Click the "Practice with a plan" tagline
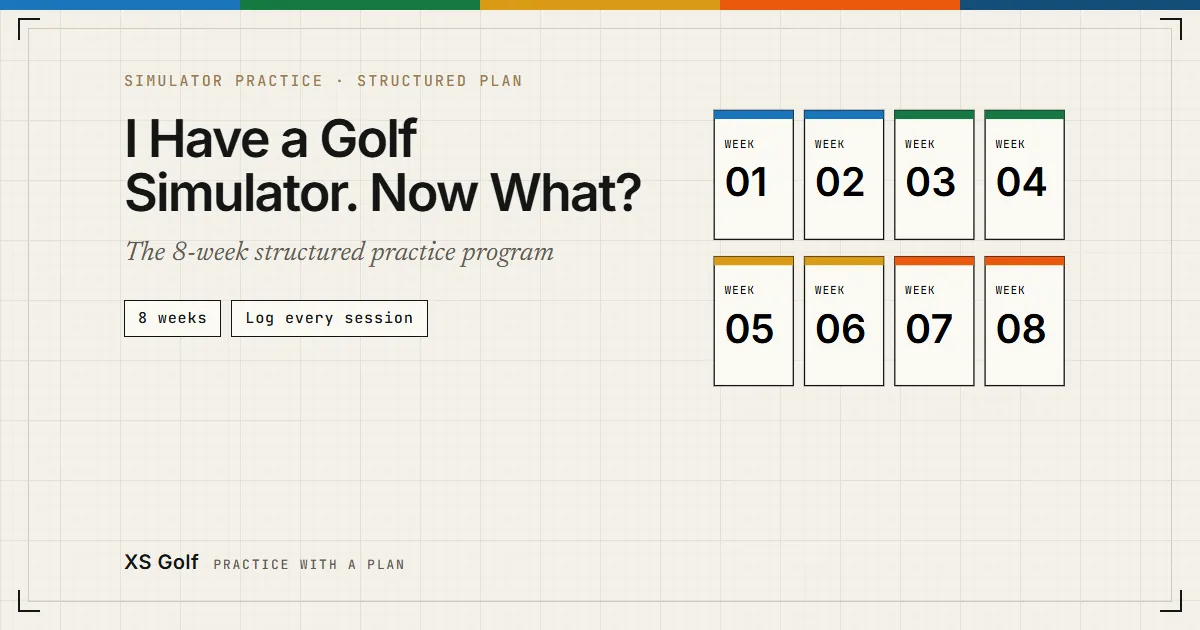1200x630 pixels. point(309,564)
